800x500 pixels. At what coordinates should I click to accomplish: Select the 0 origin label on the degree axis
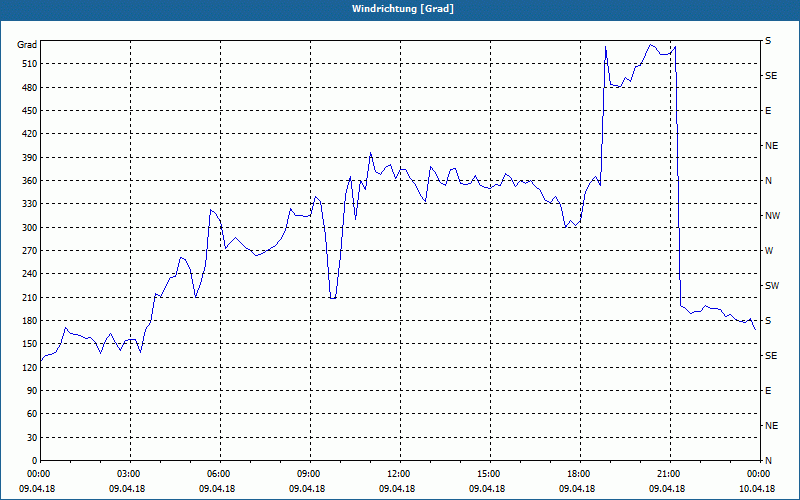click(35, 461)
